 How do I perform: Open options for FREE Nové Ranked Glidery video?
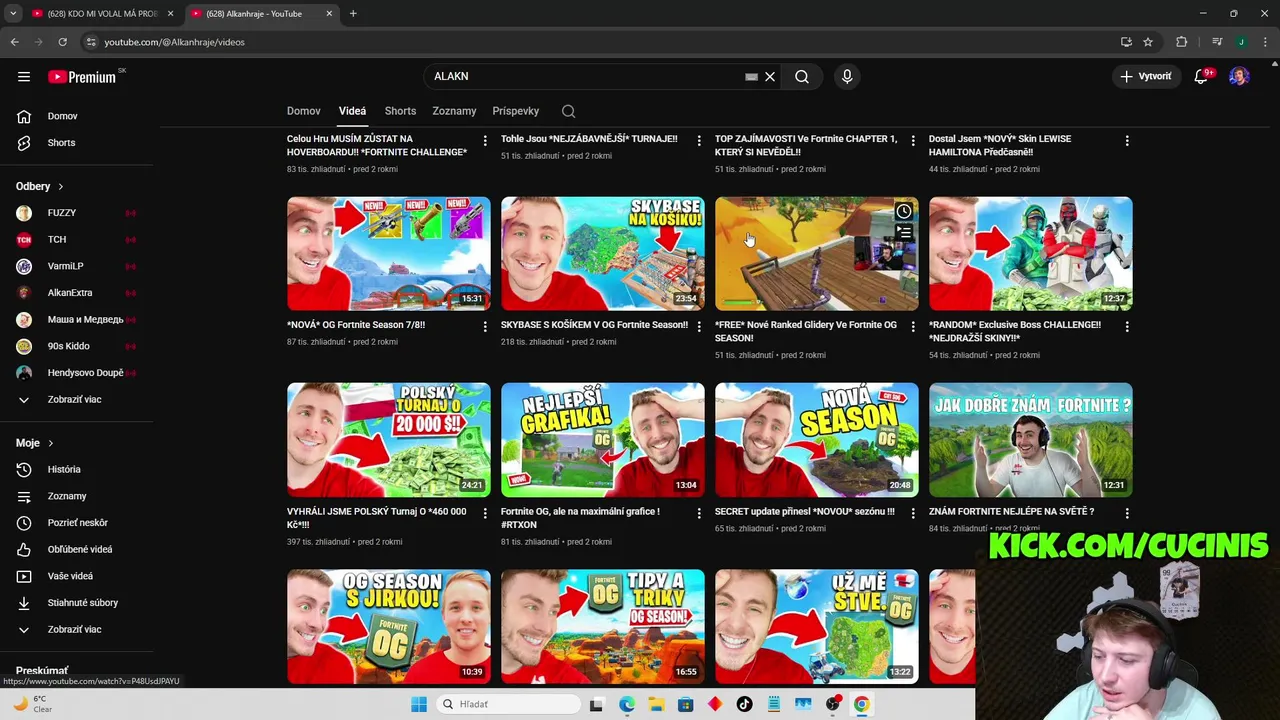pyautogui.click(x=913, y=327)
